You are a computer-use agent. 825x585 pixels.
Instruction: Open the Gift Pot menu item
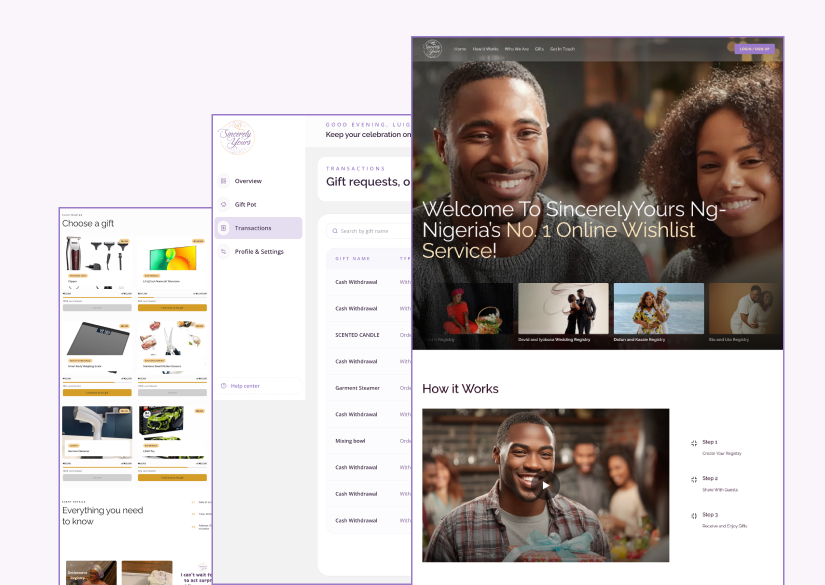tap(258, 205)
